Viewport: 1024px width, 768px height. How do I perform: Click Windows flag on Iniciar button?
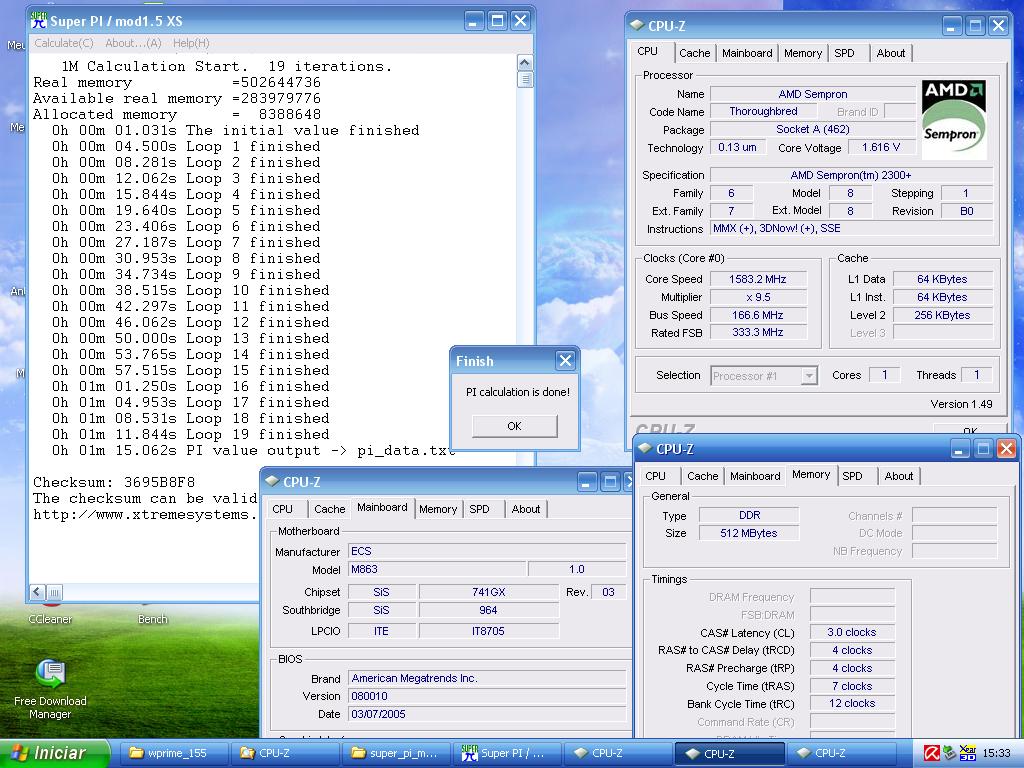click(x=20, y=753)
